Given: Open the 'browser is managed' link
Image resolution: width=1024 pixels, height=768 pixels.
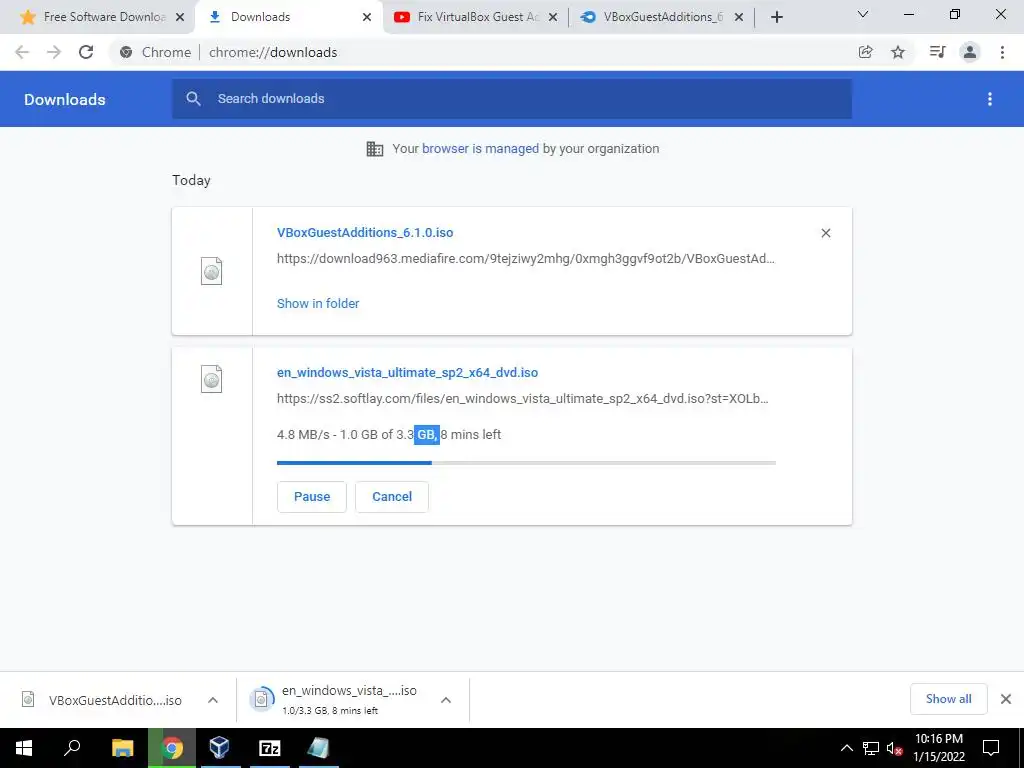Looking at the screenshot, I should (481, 149).
